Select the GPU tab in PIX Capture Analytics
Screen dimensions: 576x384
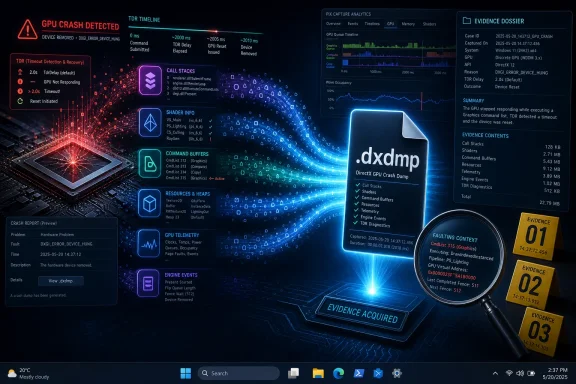390,24
